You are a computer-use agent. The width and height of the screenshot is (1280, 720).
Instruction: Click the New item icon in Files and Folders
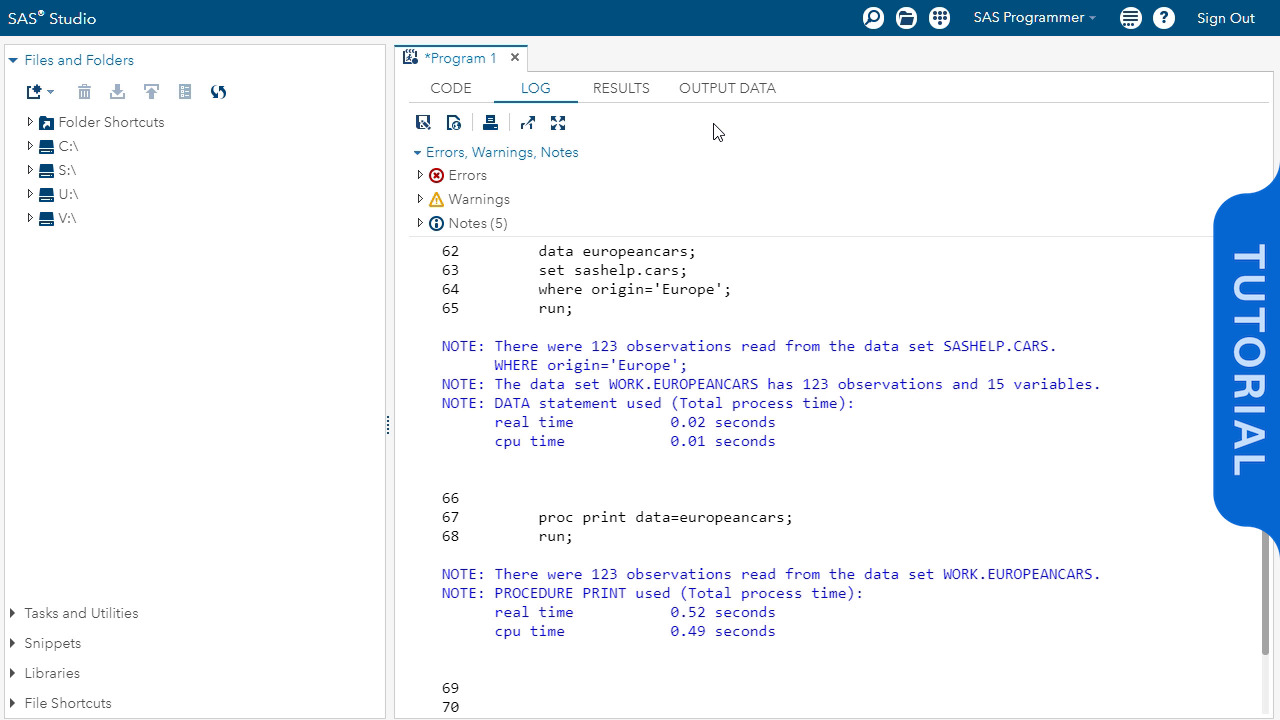[34, 92]
